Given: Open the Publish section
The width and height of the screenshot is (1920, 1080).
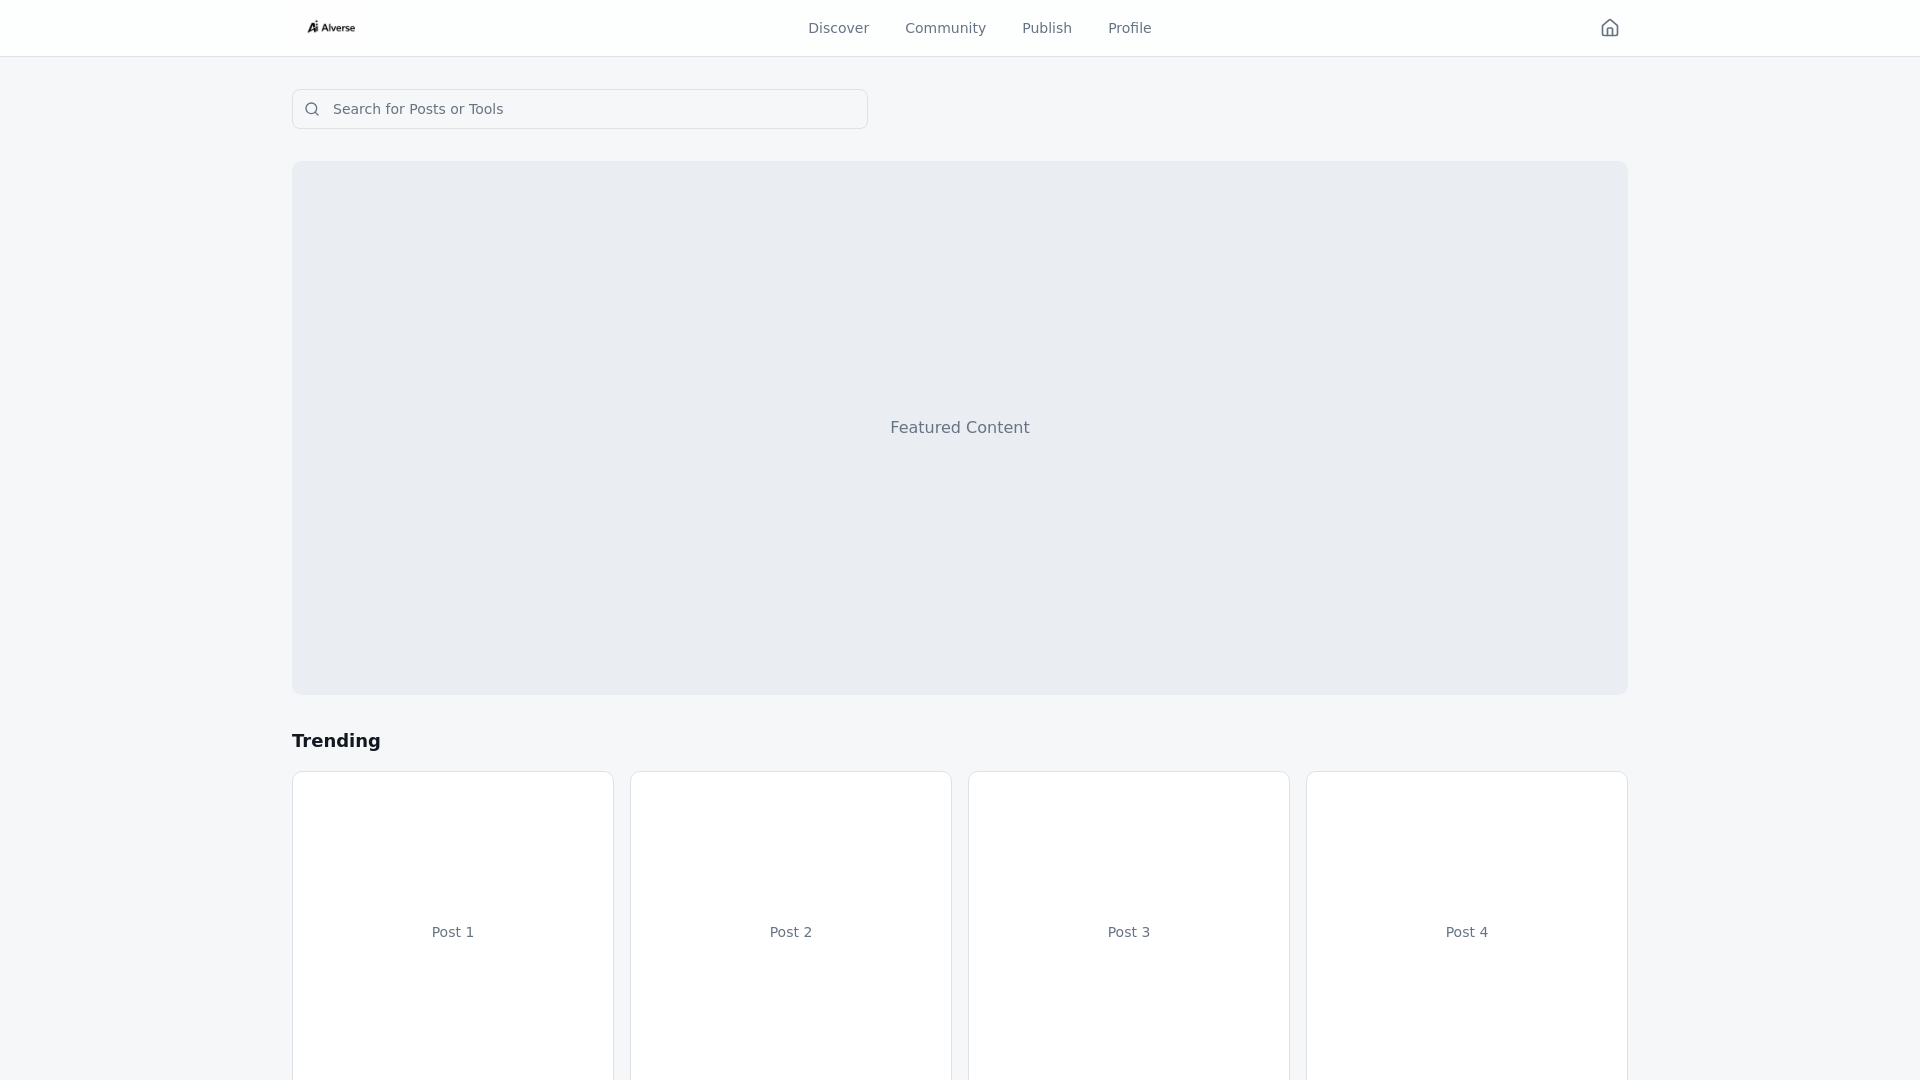Looking at the screenshot, I should pos(1046,28).
